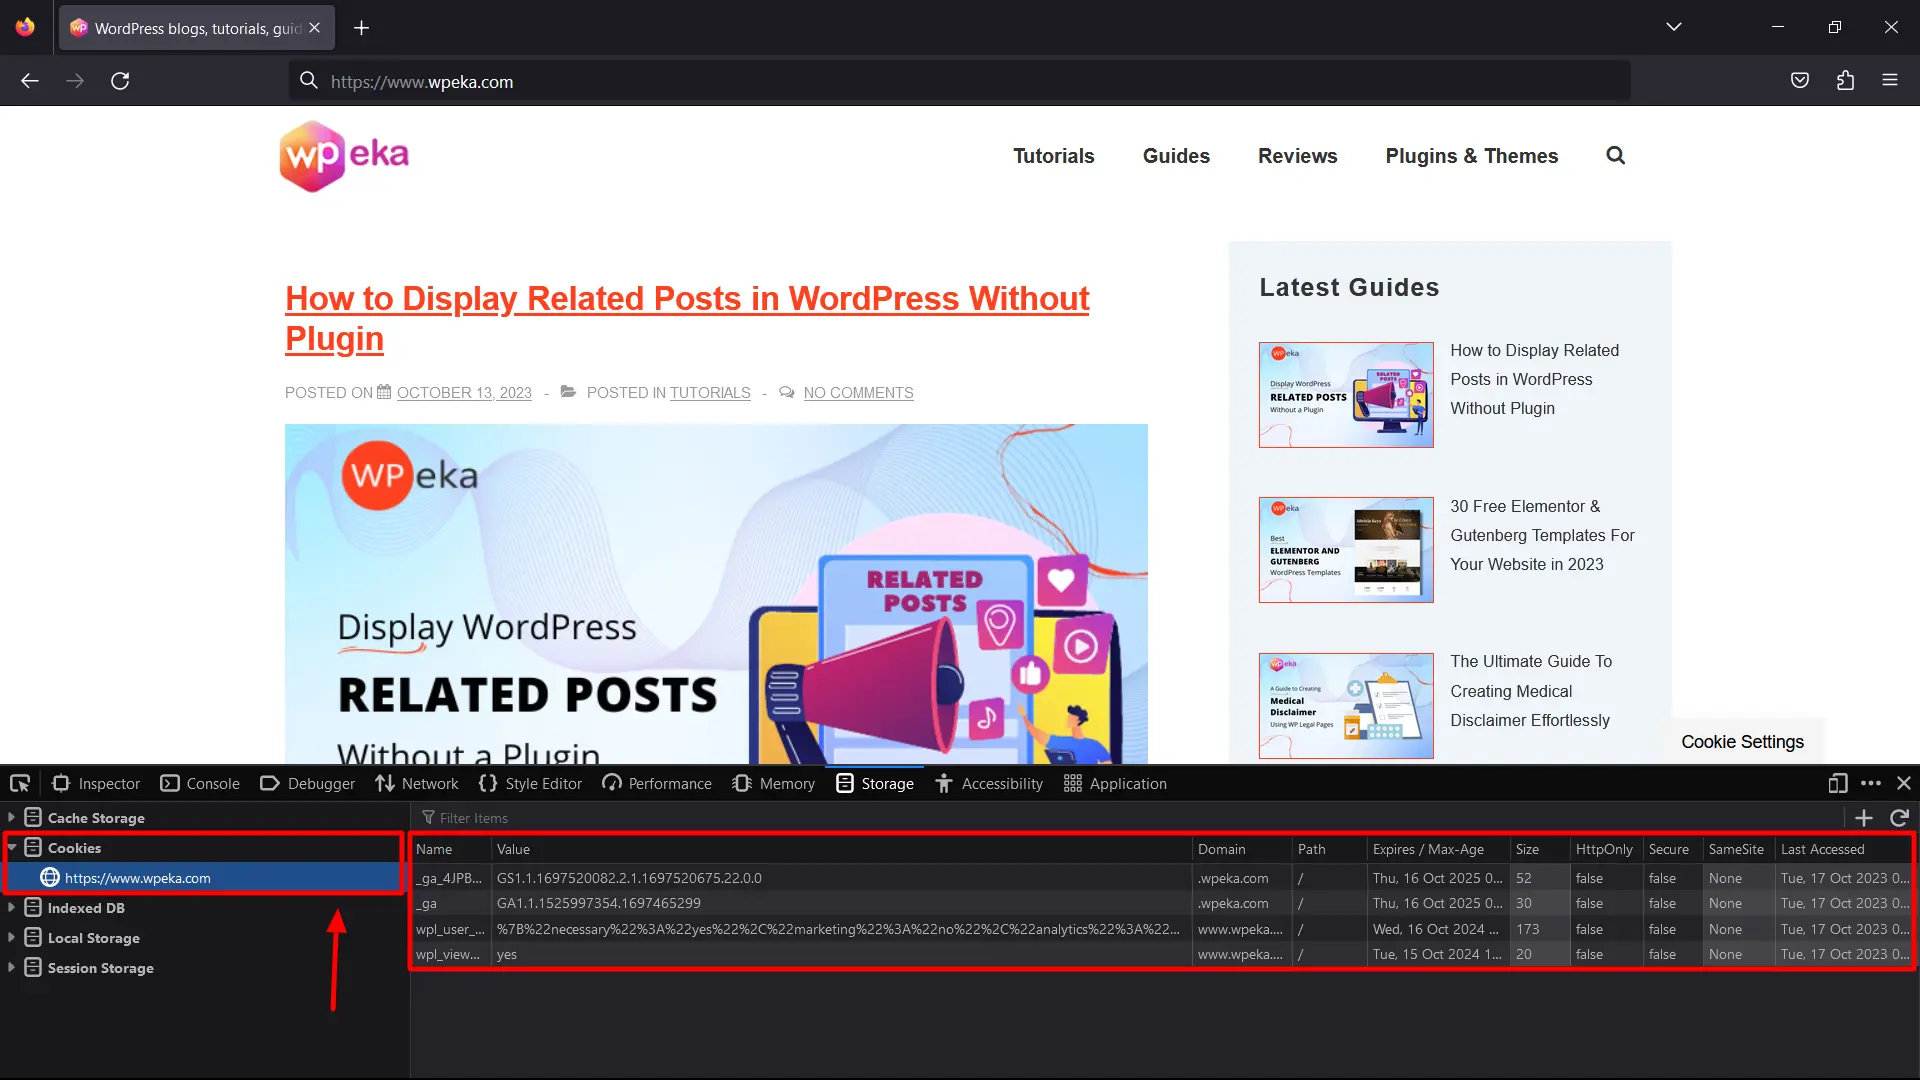Switch to the Memory tab
This screenshot has height=1080, width=1920.
click(774, 784)
